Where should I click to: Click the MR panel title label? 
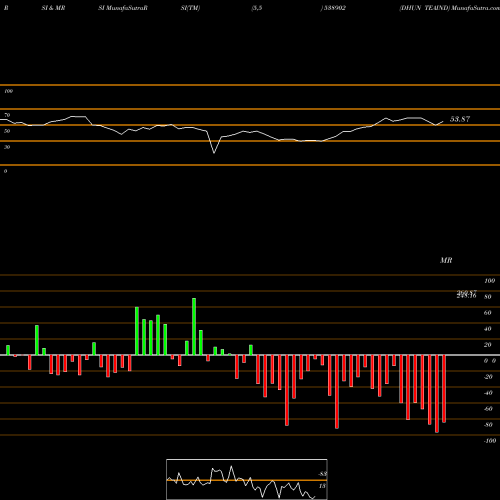pos(446,260)
